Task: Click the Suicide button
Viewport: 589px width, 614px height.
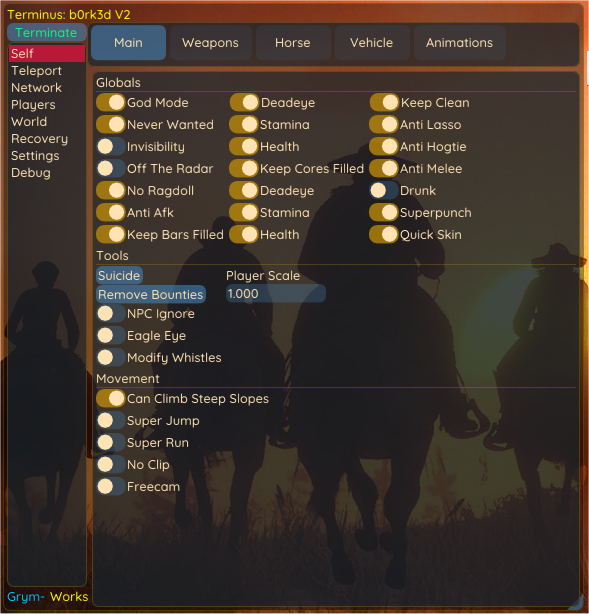Action: (x=119, y=276)
